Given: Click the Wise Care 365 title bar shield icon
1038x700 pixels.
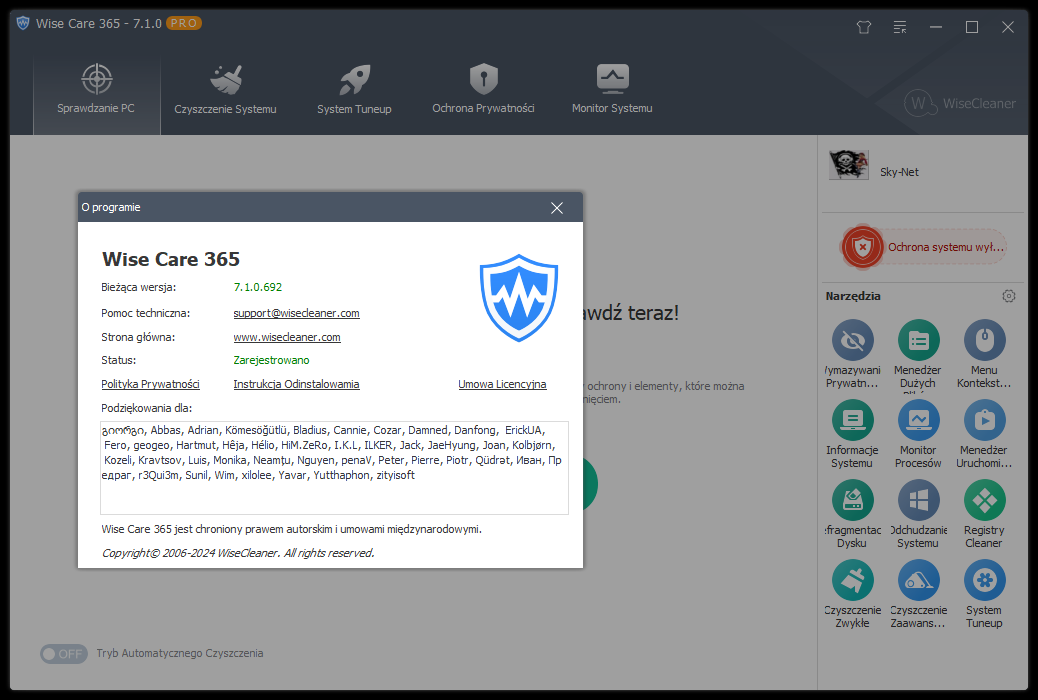Looking at the screenshot, I should 23,23.
